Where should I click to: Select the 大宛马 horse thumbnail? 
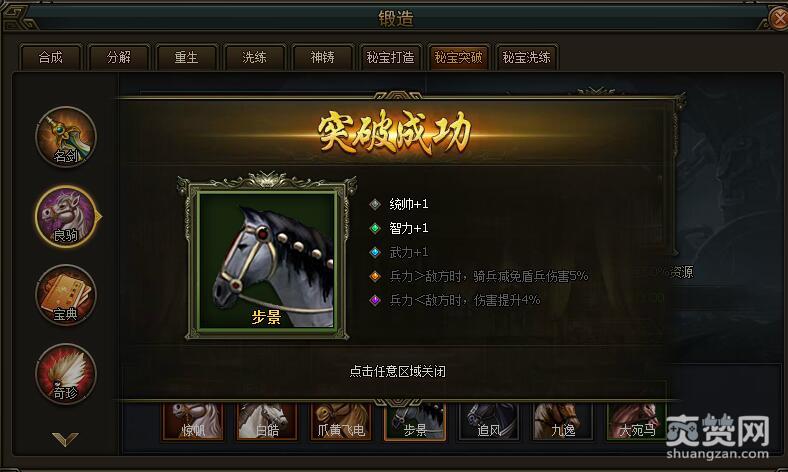pyautogui.click(x=637, y=421)
